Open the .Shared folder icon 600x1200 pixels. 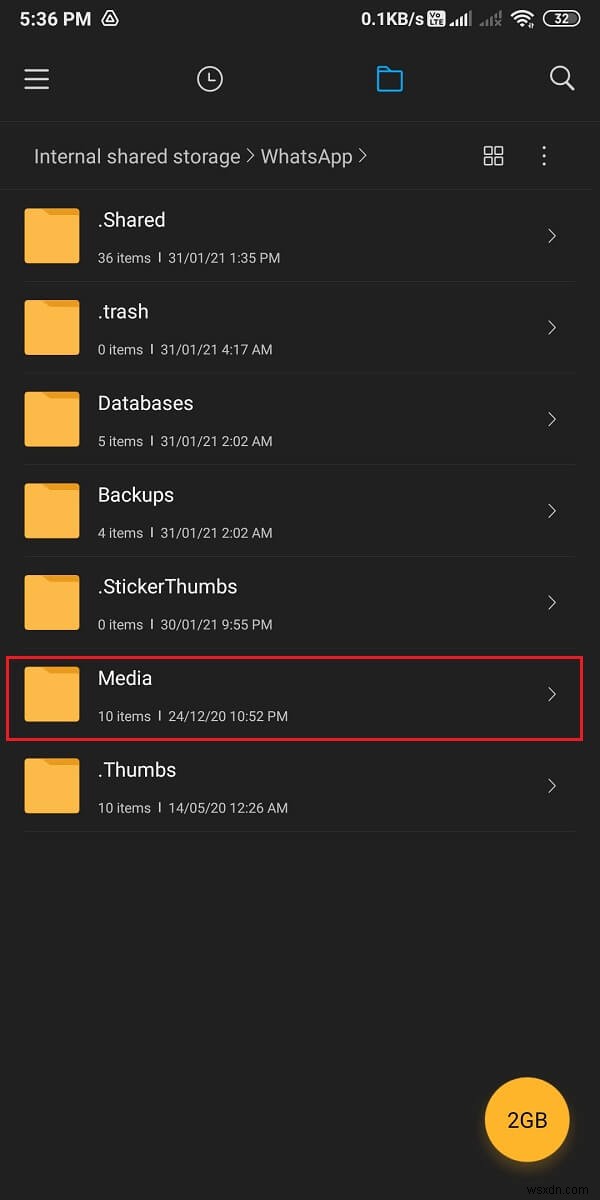[x=52, y=236]
